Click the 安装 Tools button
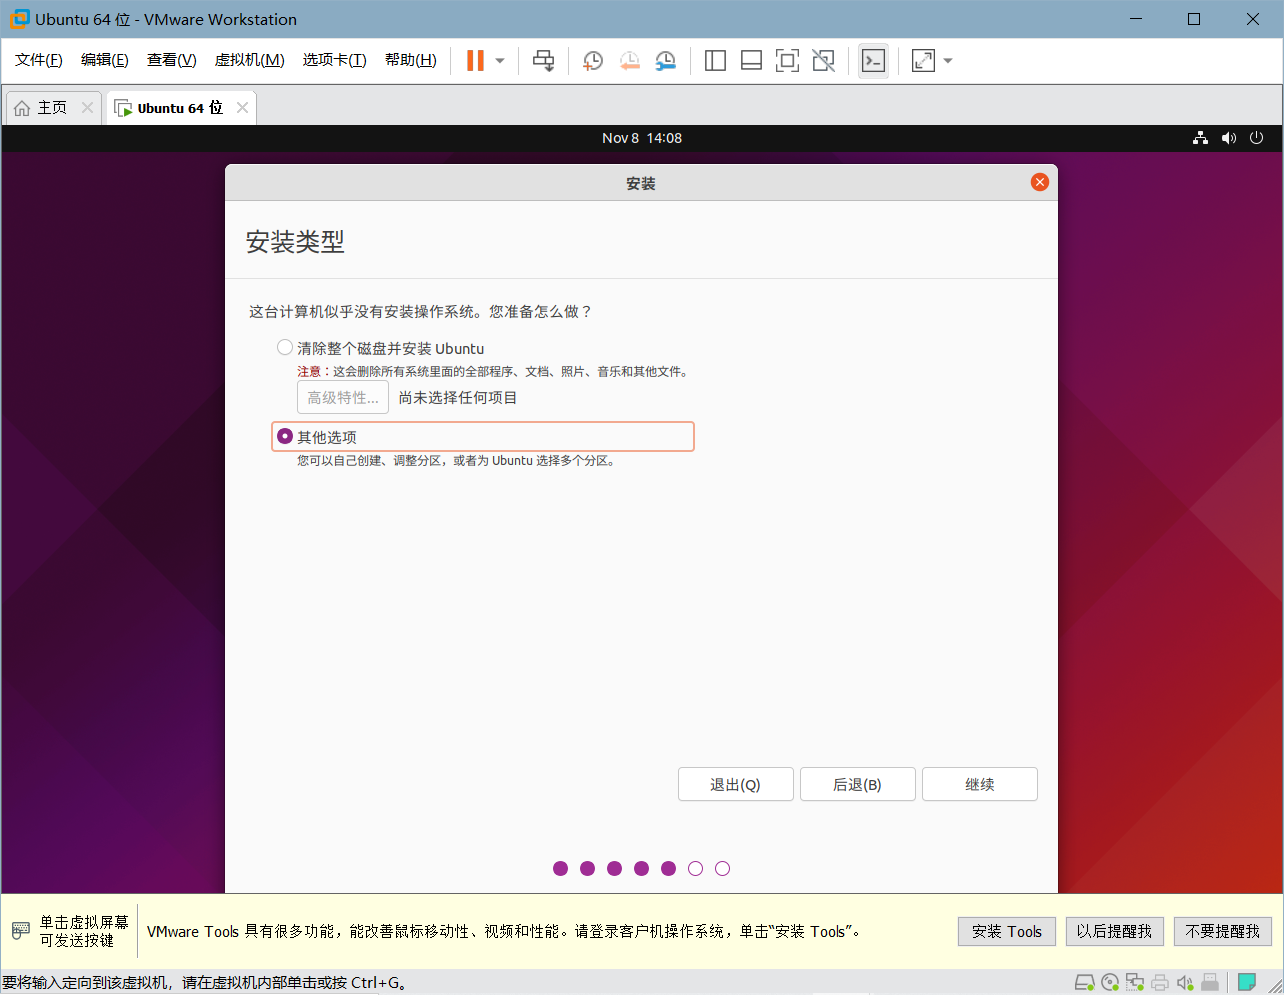This screenshot has height=995, width=1284. pyautogui.click(x=1006, y=931)
